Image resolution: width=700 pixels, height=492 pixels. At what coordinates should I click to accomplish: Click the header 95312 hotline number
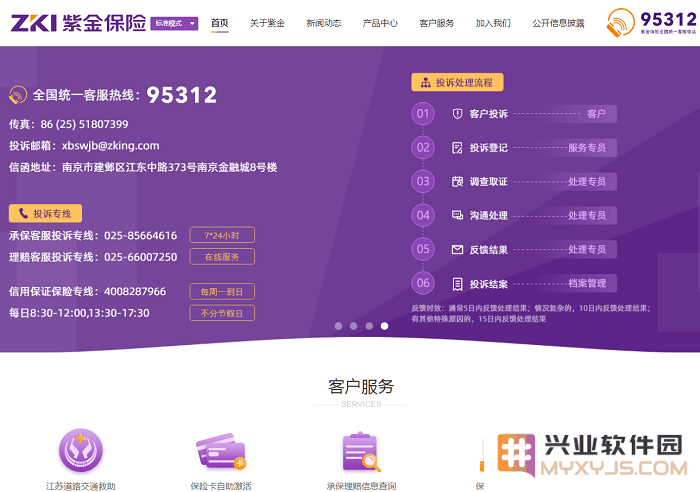tap(668, 19)
